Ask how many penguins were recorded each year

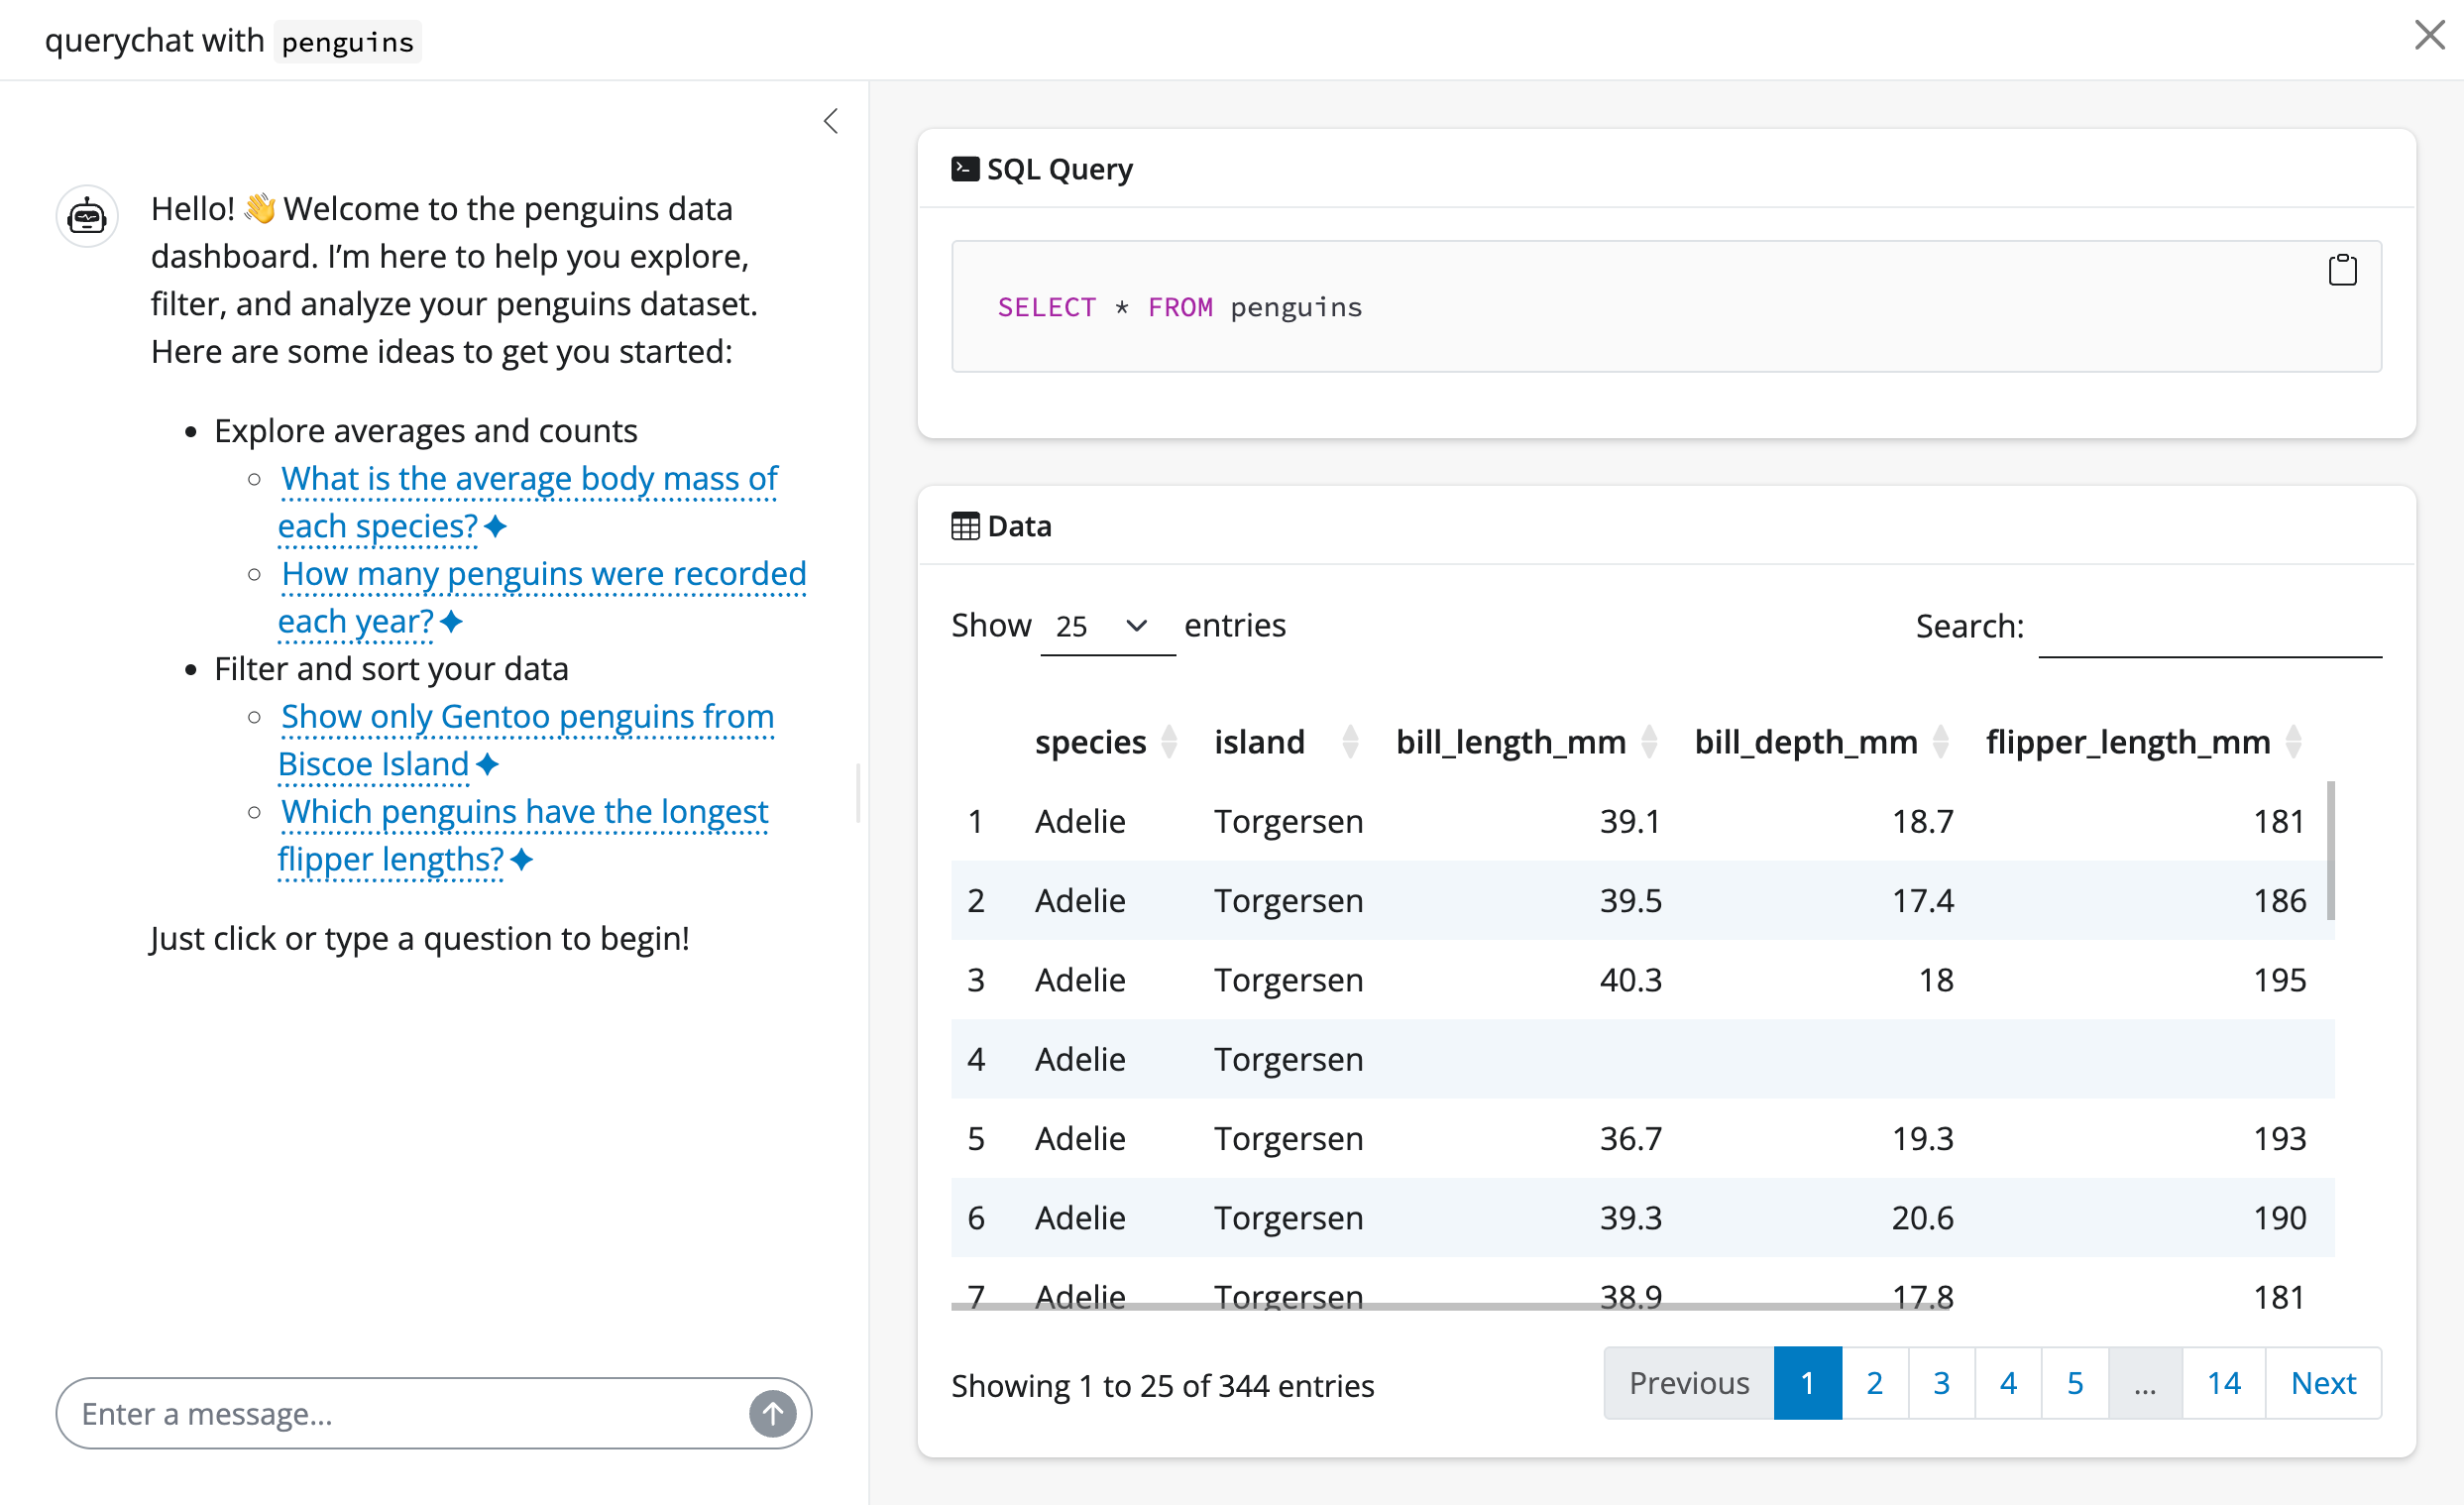coord(543,574)
